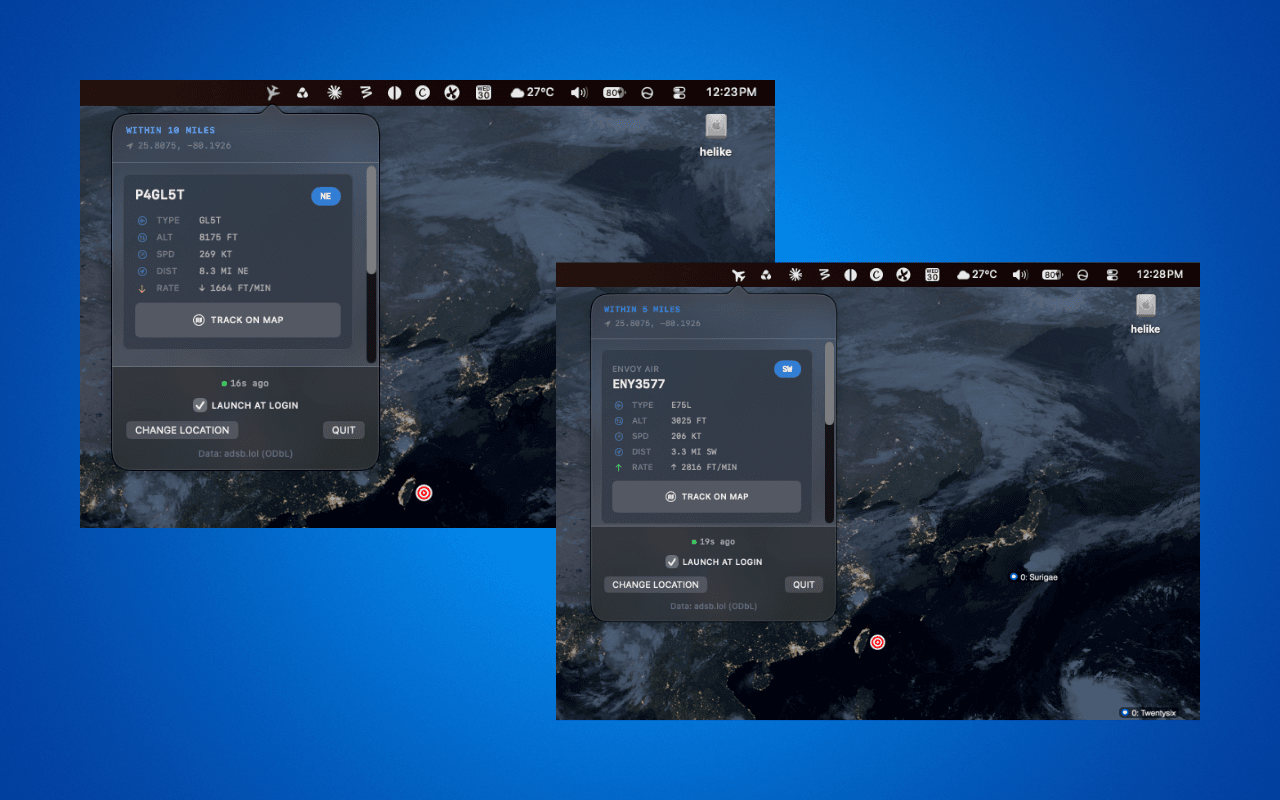
Task: Click the volume speaker icon in the 12:23 PM menu bar
Action: tap(579, 92)
